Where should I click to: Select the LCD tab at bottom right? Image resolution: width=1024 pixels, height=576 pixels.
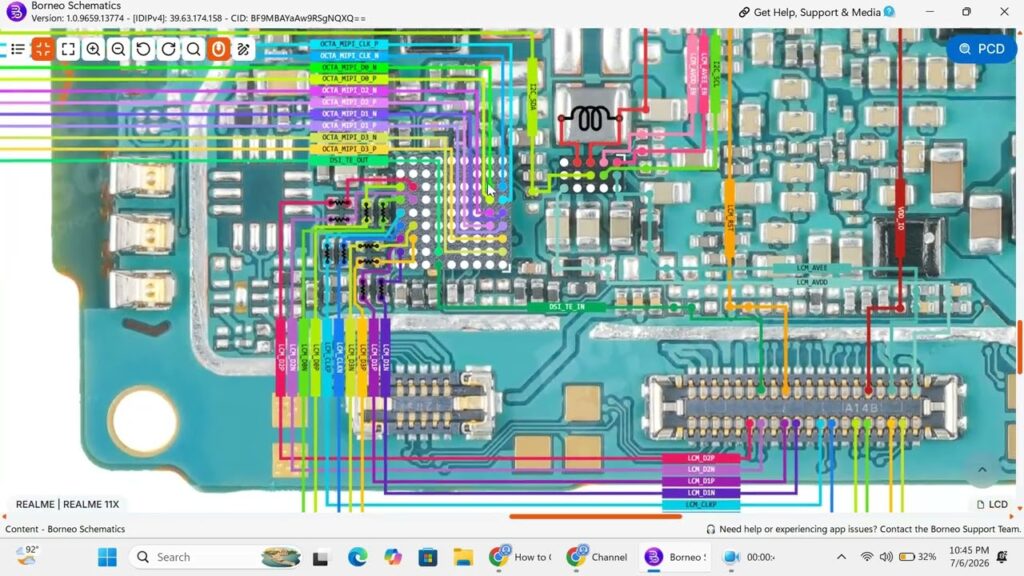(x=991, y=504)
